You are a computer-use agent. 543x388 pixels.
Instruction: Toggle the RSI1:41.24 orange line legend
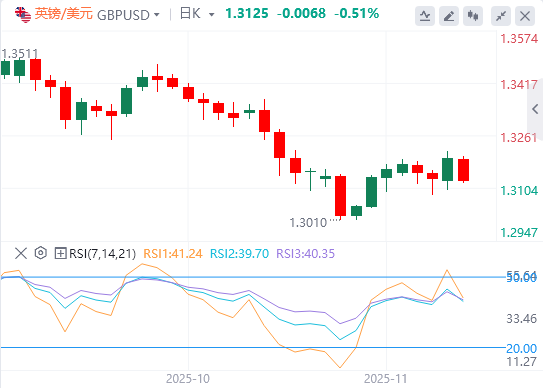[x=173, y=254]
